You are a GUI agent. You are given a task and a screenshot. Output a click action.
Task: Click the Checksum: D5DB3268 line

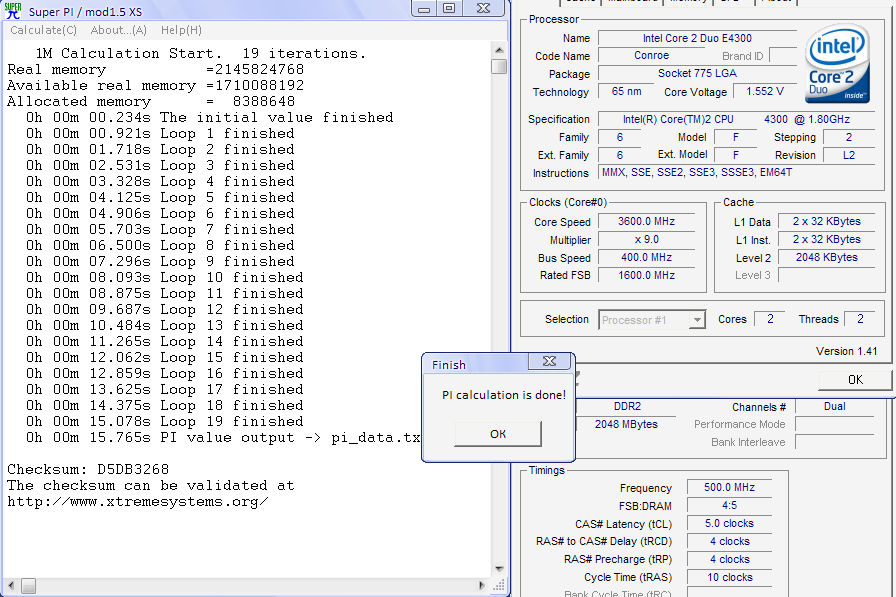point(88,470)
